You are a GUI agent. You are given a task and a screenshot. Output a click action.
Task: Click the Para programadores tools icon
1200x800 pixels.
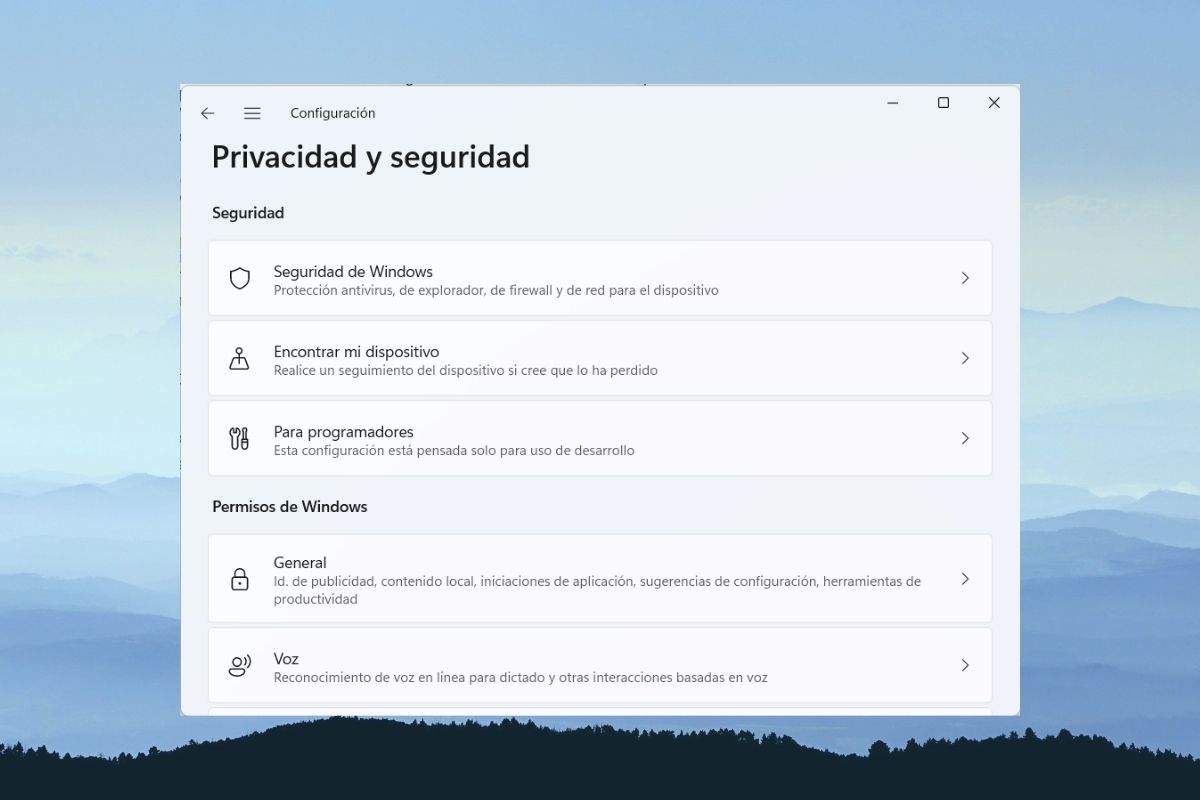(x=240, y=438)
